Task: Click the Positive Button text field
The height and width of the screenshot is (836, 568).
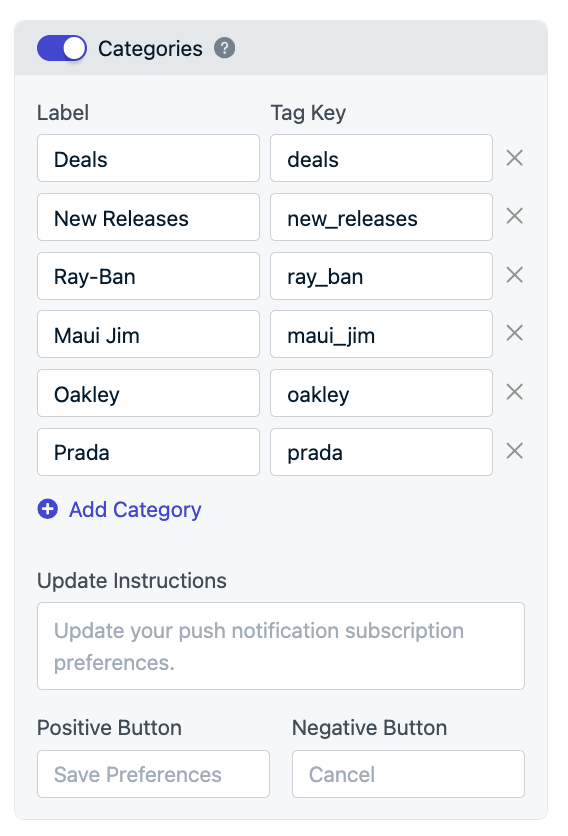Action: click(x=154, y=774)
